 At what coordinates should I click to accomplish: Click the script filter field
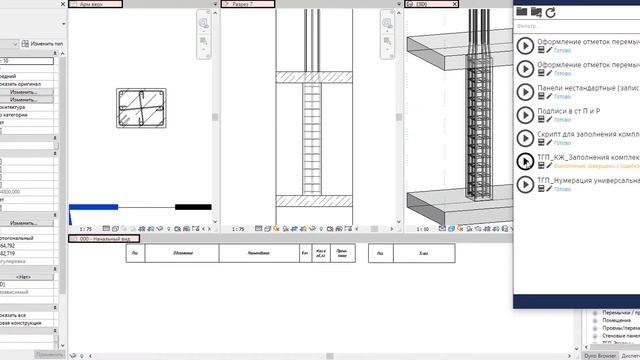[576, 26]
